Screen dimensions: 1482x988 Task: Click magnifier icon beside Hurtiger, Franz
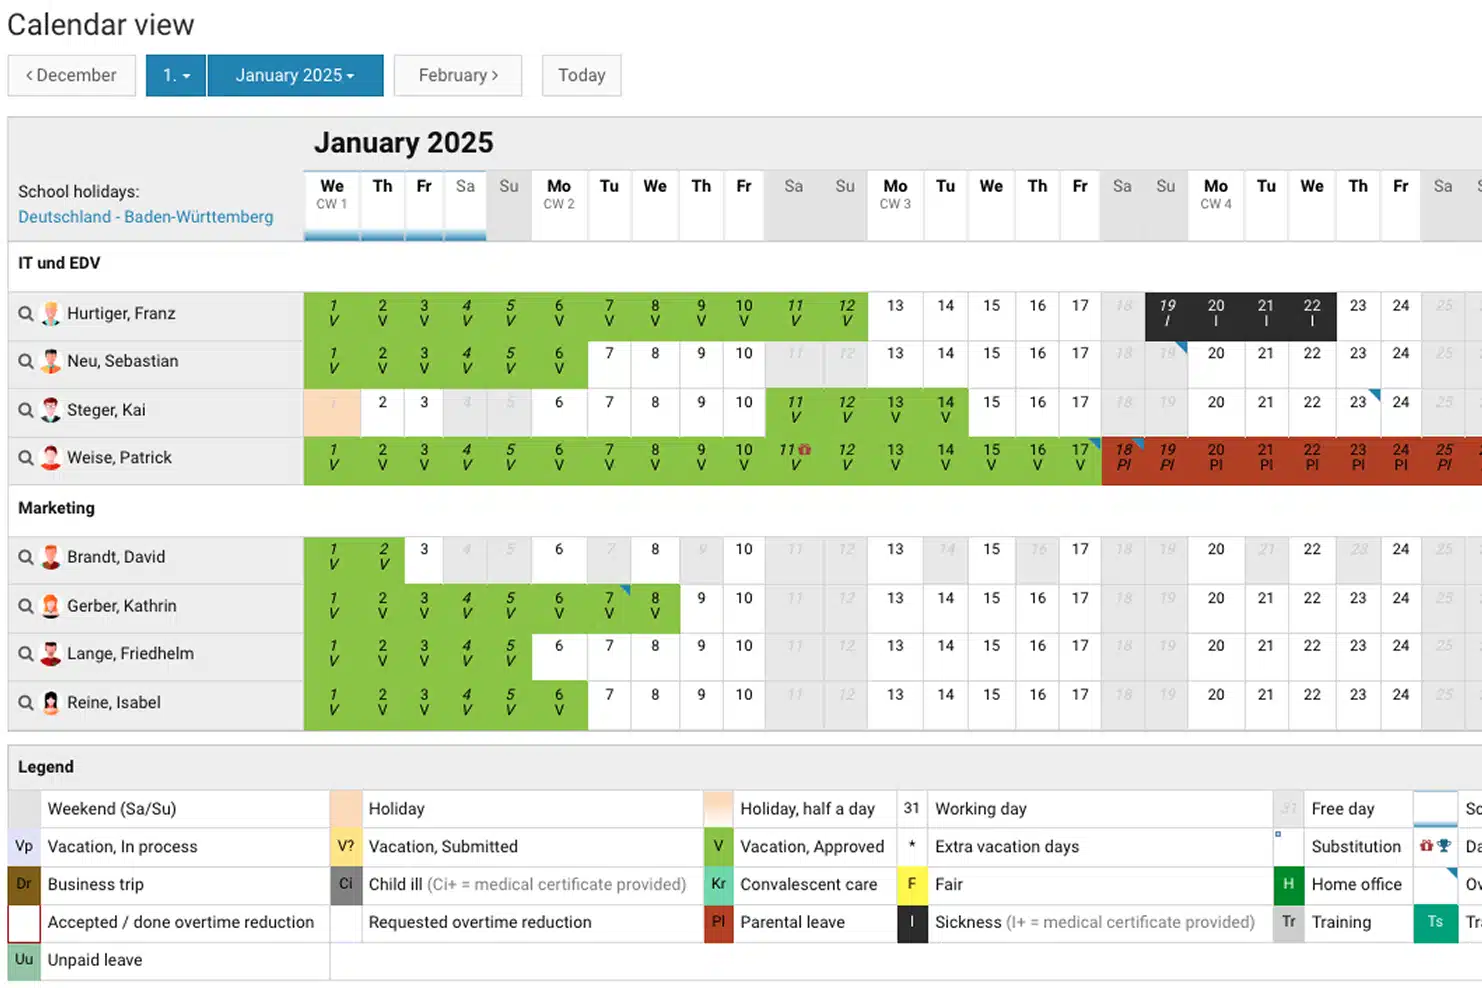26,314
